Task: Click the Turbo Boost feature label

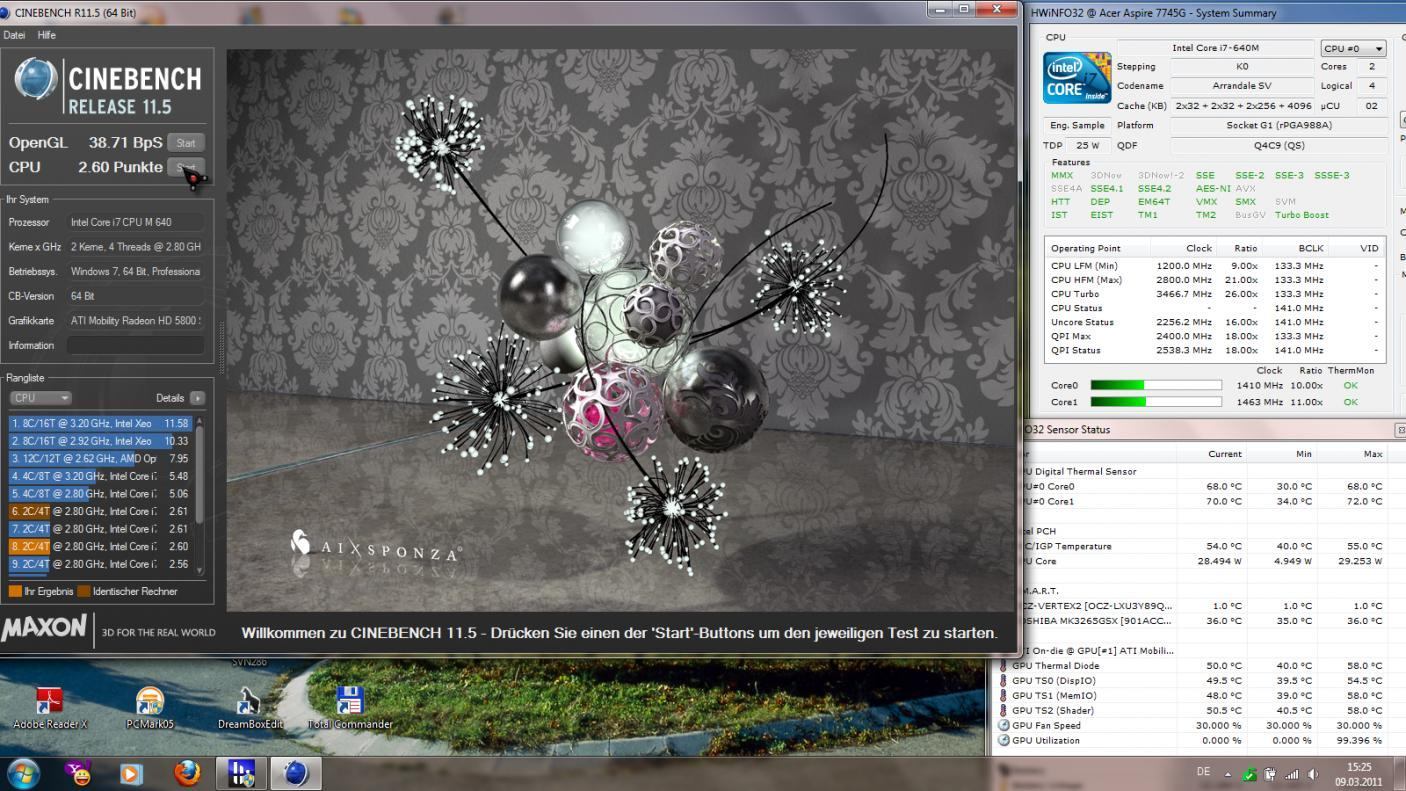Action: [1301, 215]
